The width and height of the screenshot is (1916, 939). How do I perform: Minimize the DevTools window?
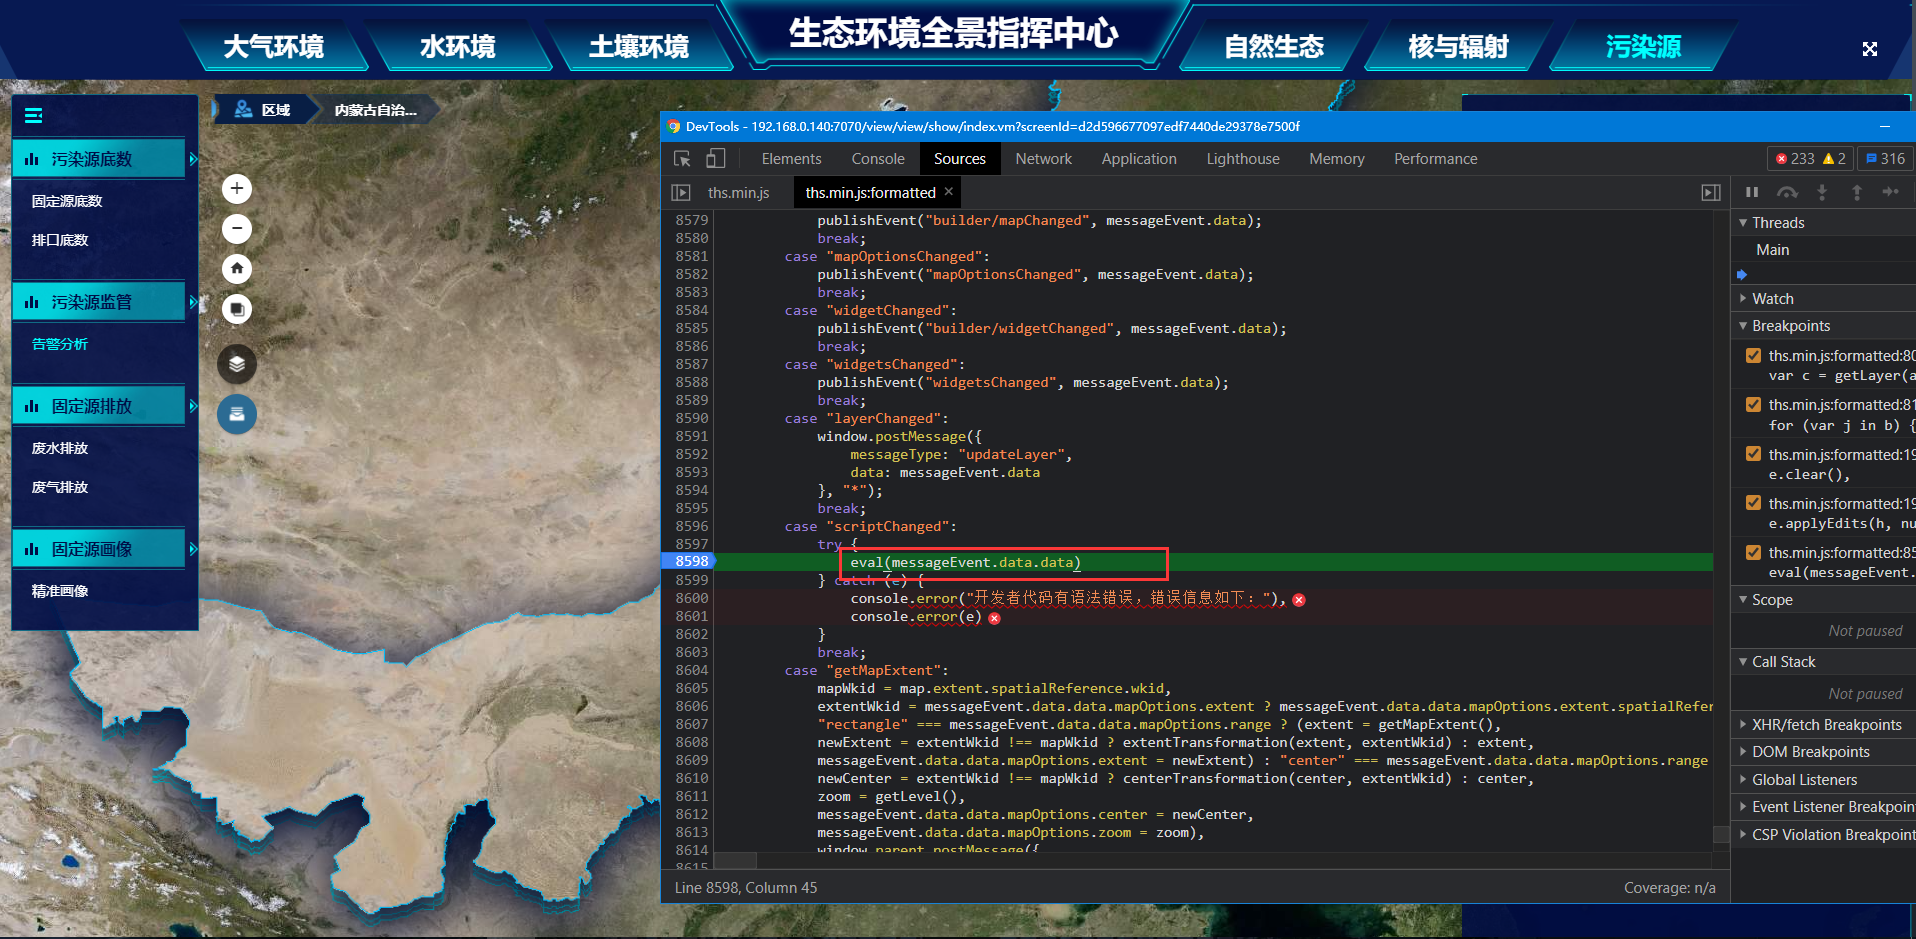click(x=1884, y=127)
